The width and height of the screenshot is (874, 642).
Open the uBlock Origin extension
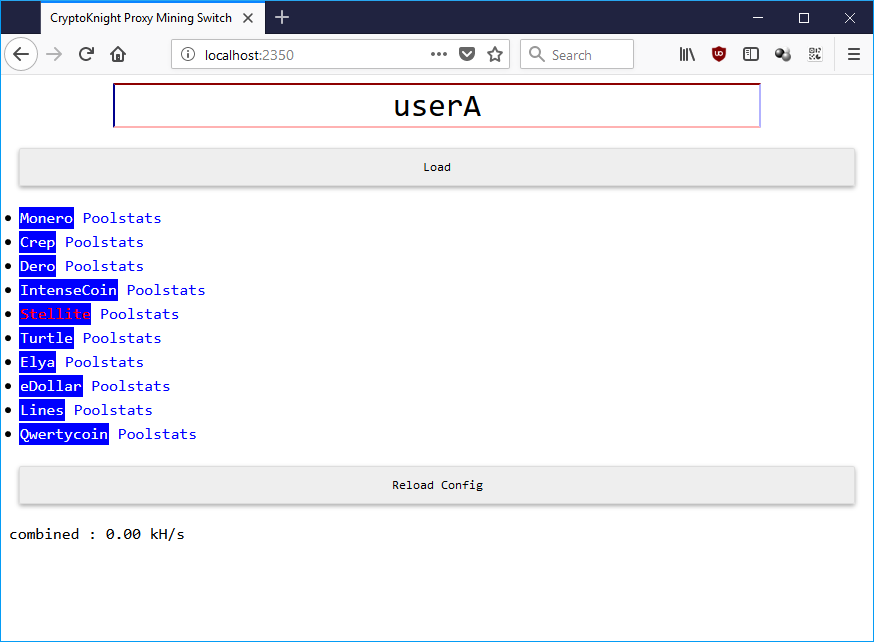point(719,54)
